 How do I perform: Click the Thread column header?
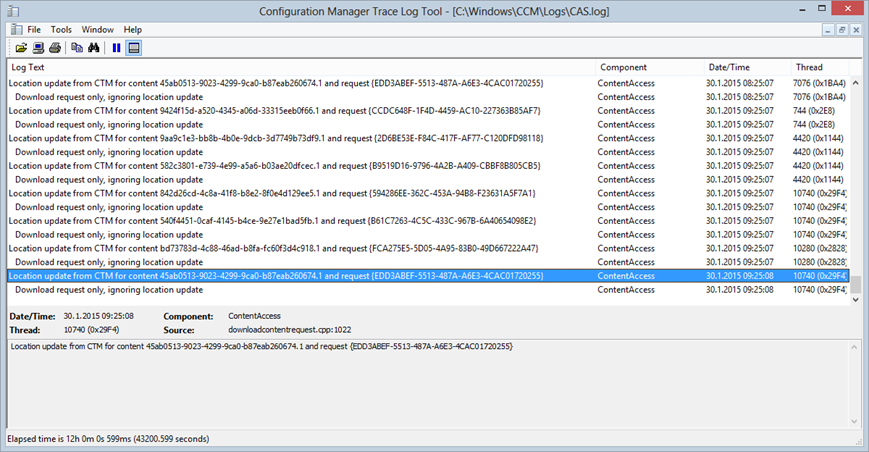pyautogui.click(x=820, y=67)
